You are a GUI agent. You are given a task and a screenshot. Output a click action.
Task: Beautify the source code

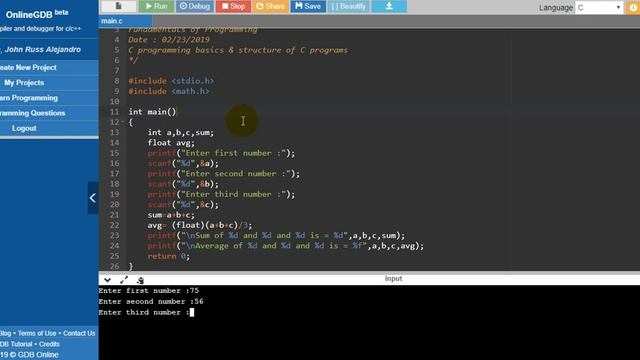coord(349,6)
